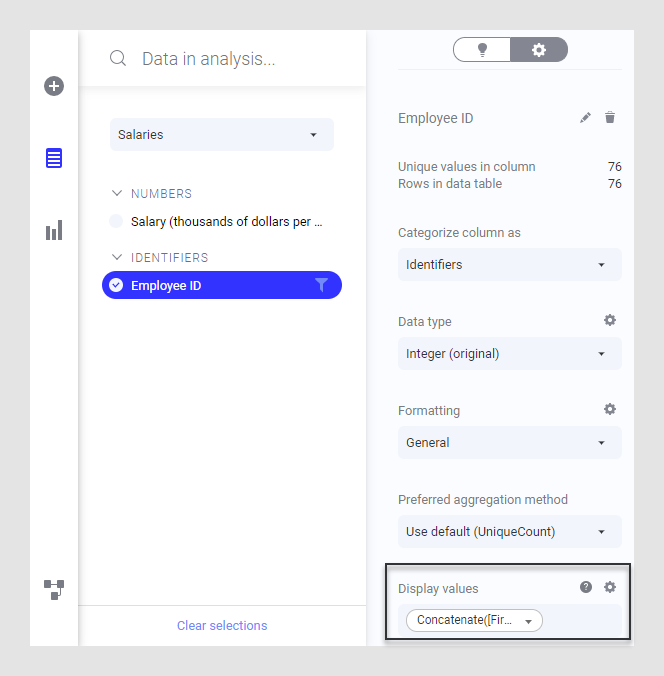Rename Employee ID with the pencil icon
The height and width of the screenshot is (676, 664).
(x=585, y=118)
